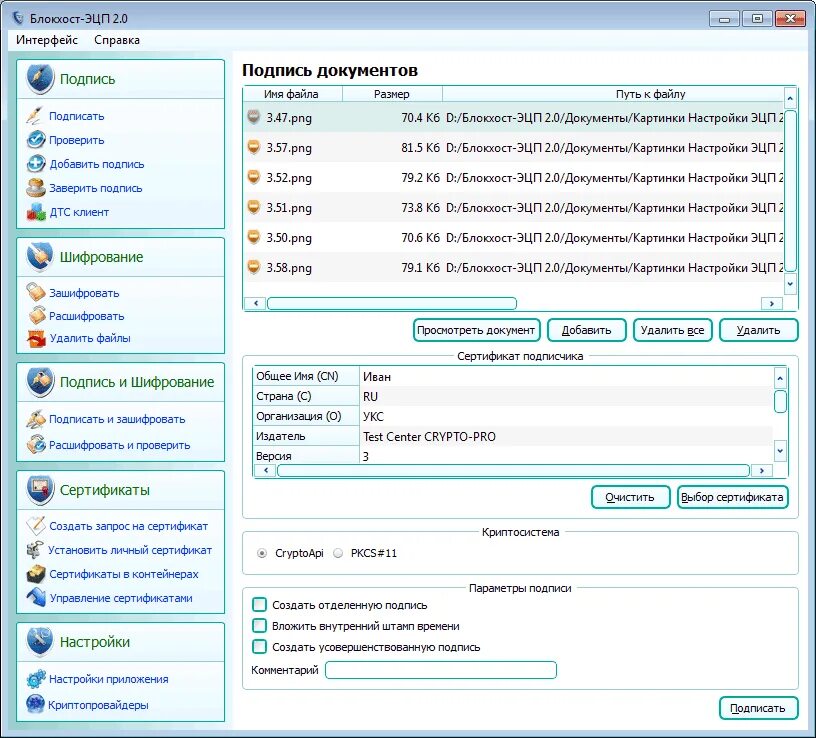This screenshot has width=816, height=738.
Task: Click the Управление сертификатами arrow icon
Action: pyautogui.click(x=36, y=597)
